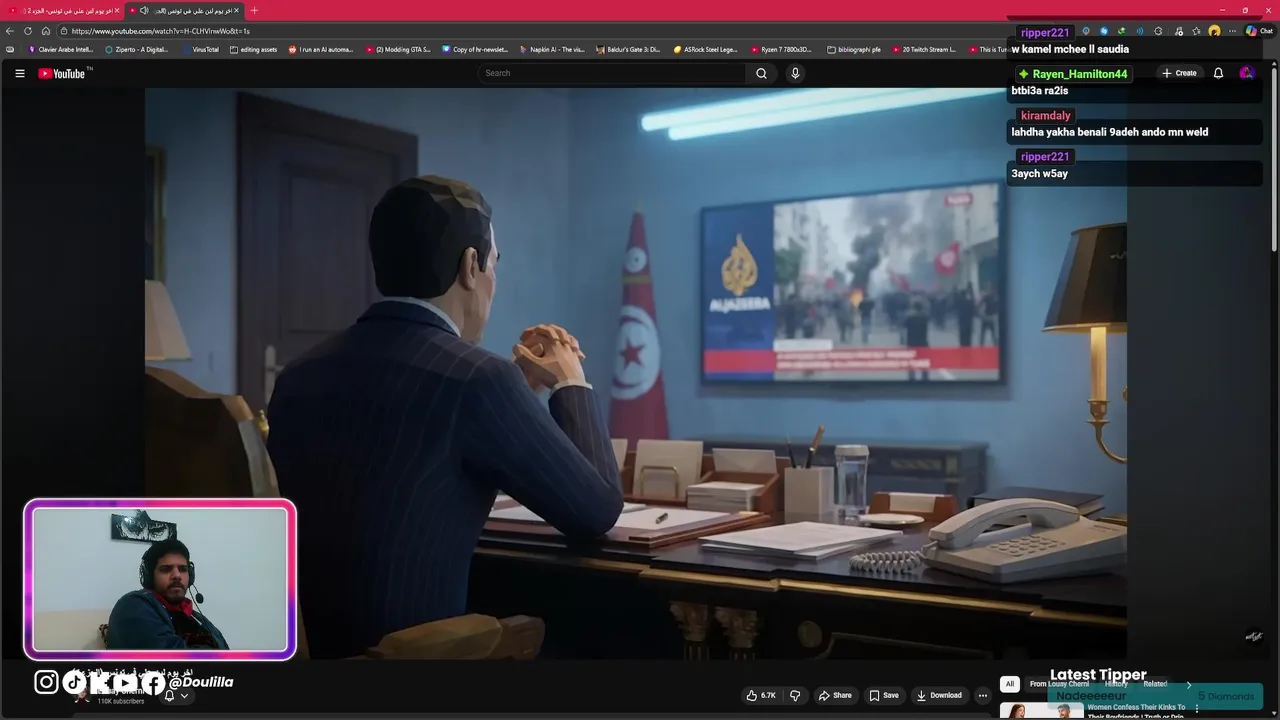
Task: Click the magnifier search button
Action: pyautogui.click(x=761, y=73)
